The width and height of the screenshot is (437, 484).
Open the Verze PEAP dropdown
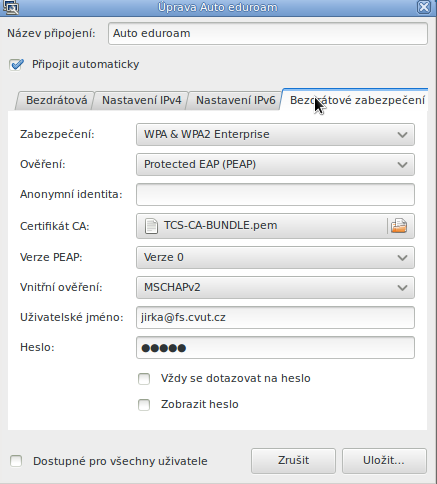point(275,257)
